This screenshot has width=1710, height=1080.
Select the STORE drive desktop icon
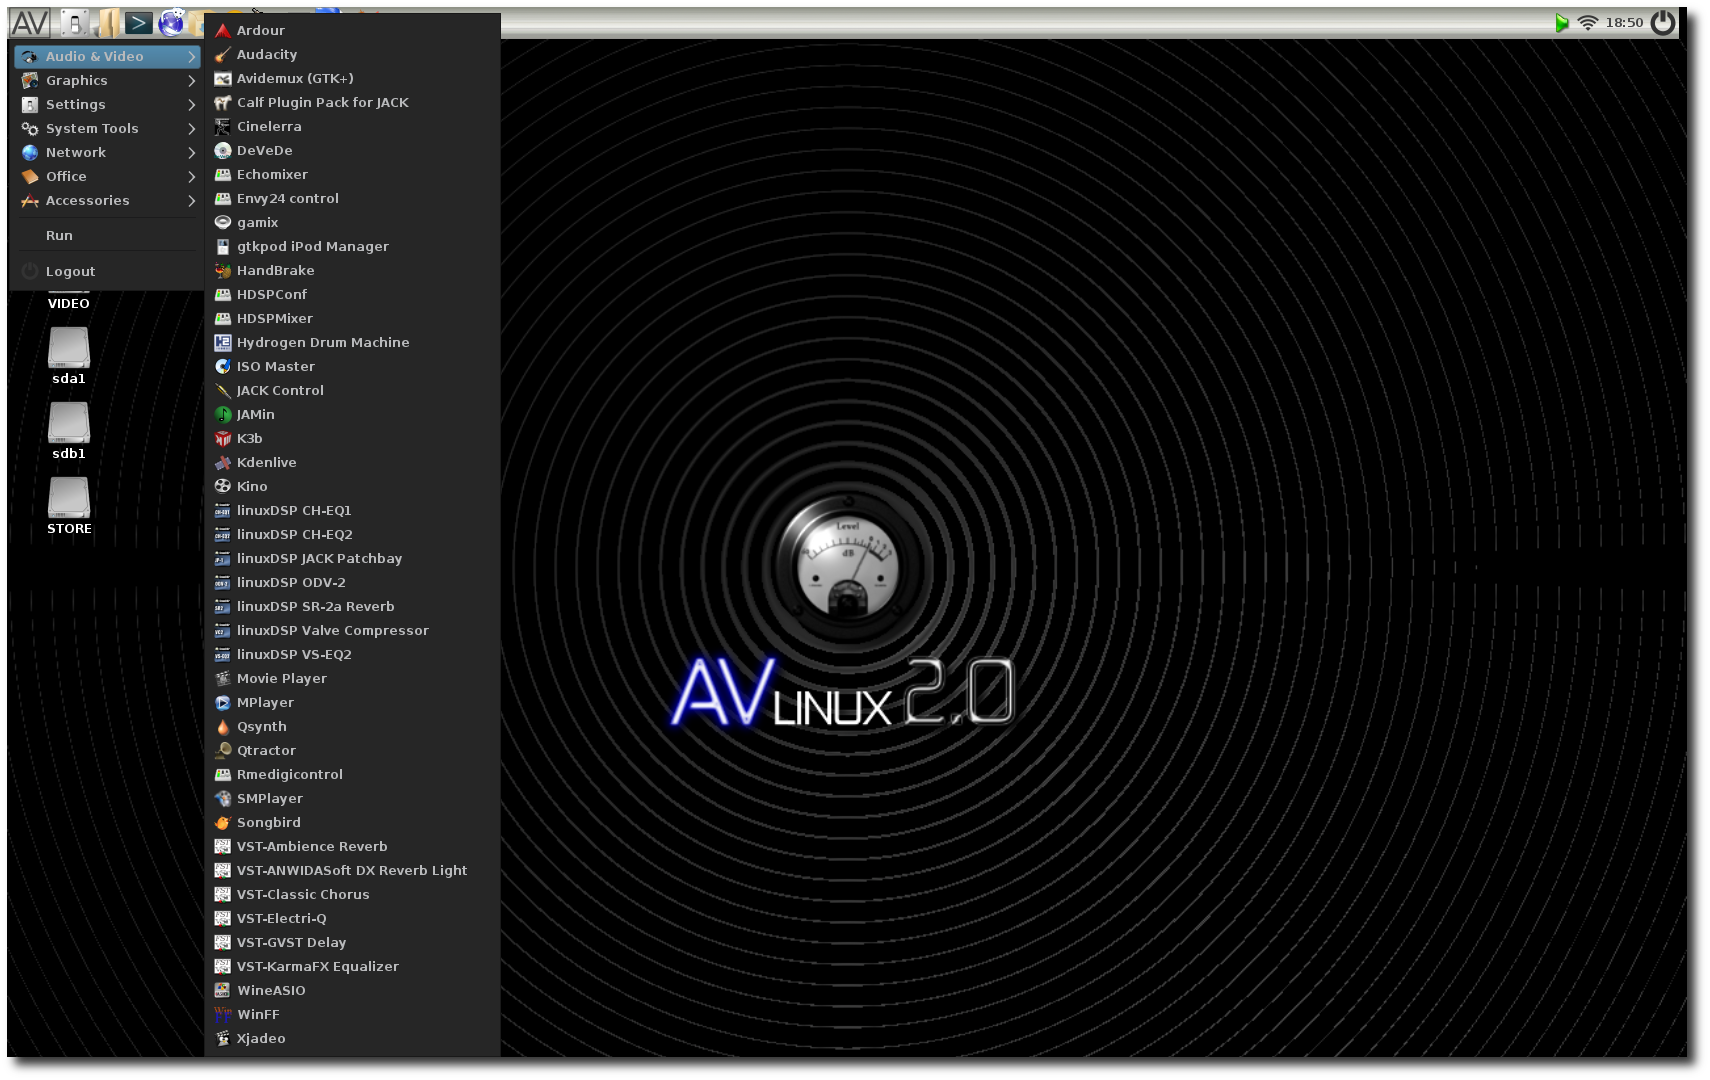click(x=69, y=506)
